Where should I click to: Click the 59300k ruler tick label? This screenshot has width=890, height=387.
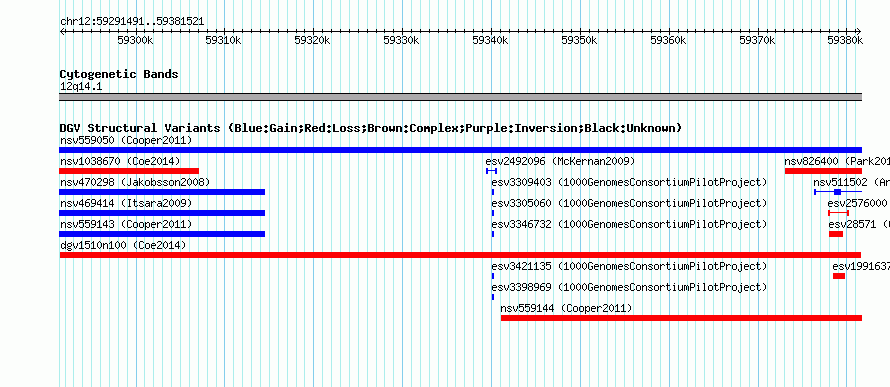[135, 41]
